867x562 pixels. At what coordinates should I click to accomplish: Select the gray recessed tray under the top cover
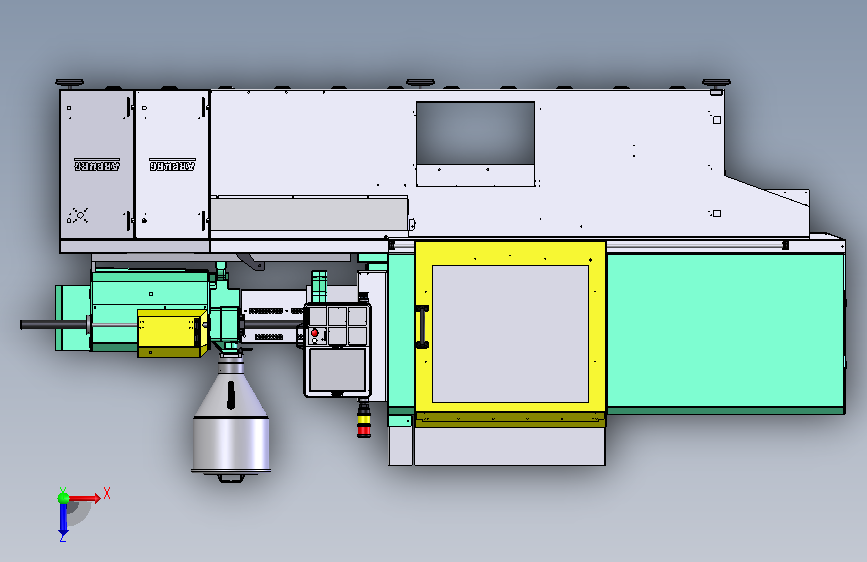pyautogui.click(x=309, y=214)
